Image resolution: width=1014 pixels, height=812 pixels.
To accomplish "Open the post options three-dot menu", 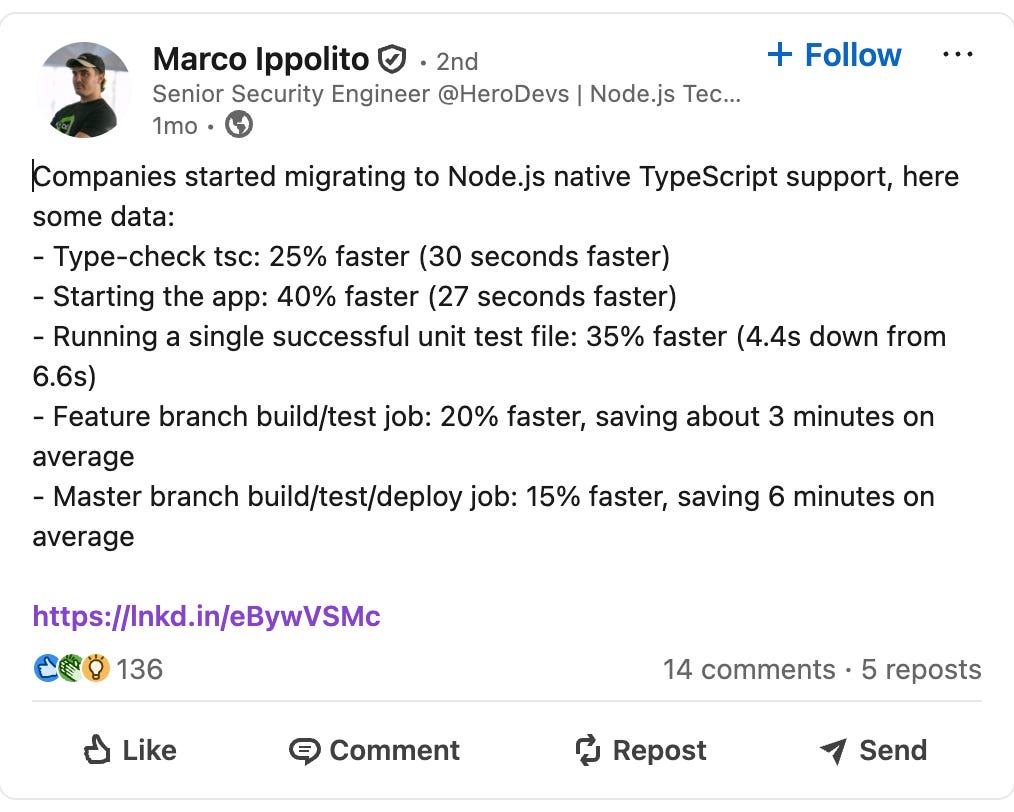I will tap(957, 54).
